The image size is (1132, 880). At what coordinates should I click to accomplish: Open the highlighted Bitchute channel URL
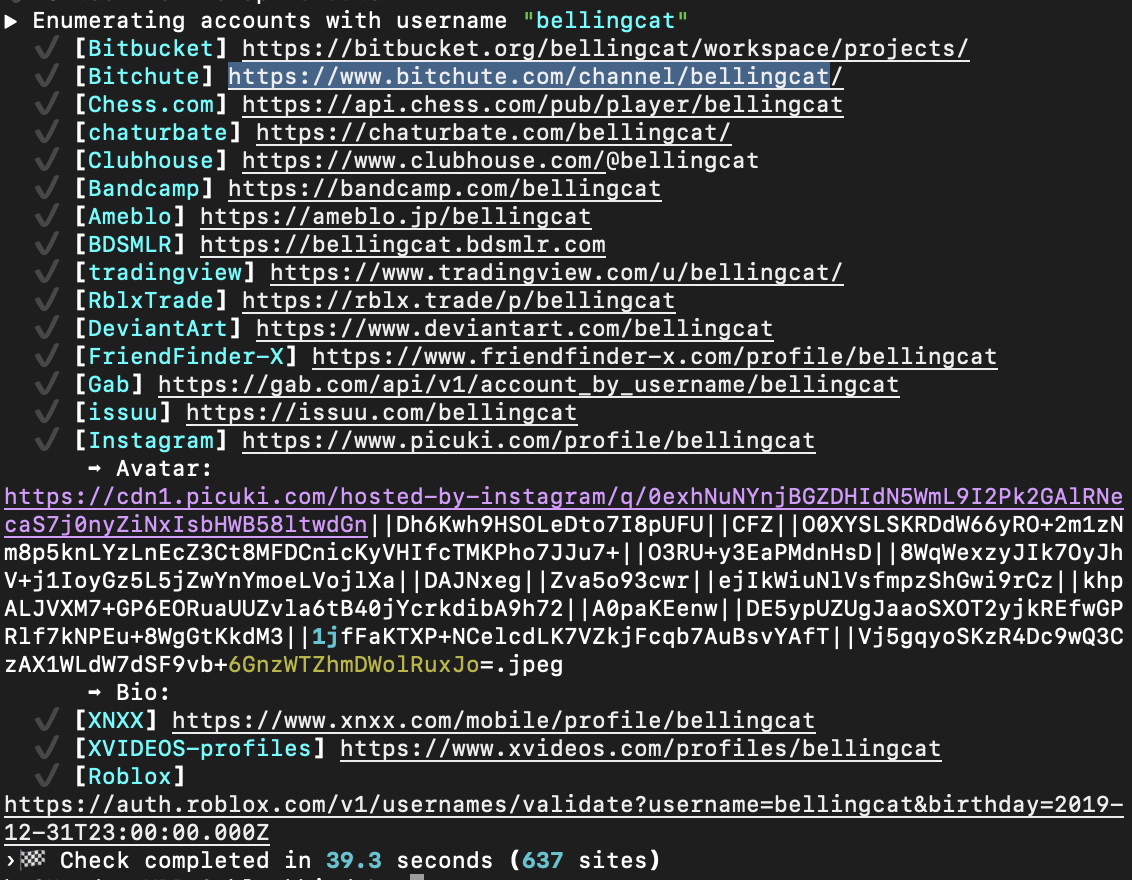click(x=535, y=77)
